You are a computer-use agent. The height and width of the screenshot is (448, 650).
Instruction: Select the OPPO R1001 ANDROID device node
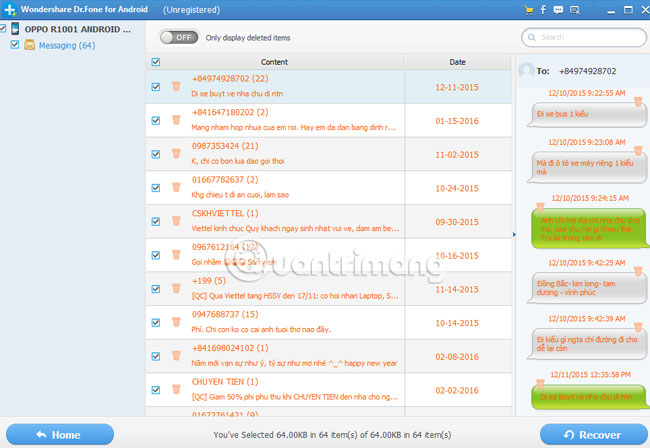pyautogui.click(x=78, y=29)
